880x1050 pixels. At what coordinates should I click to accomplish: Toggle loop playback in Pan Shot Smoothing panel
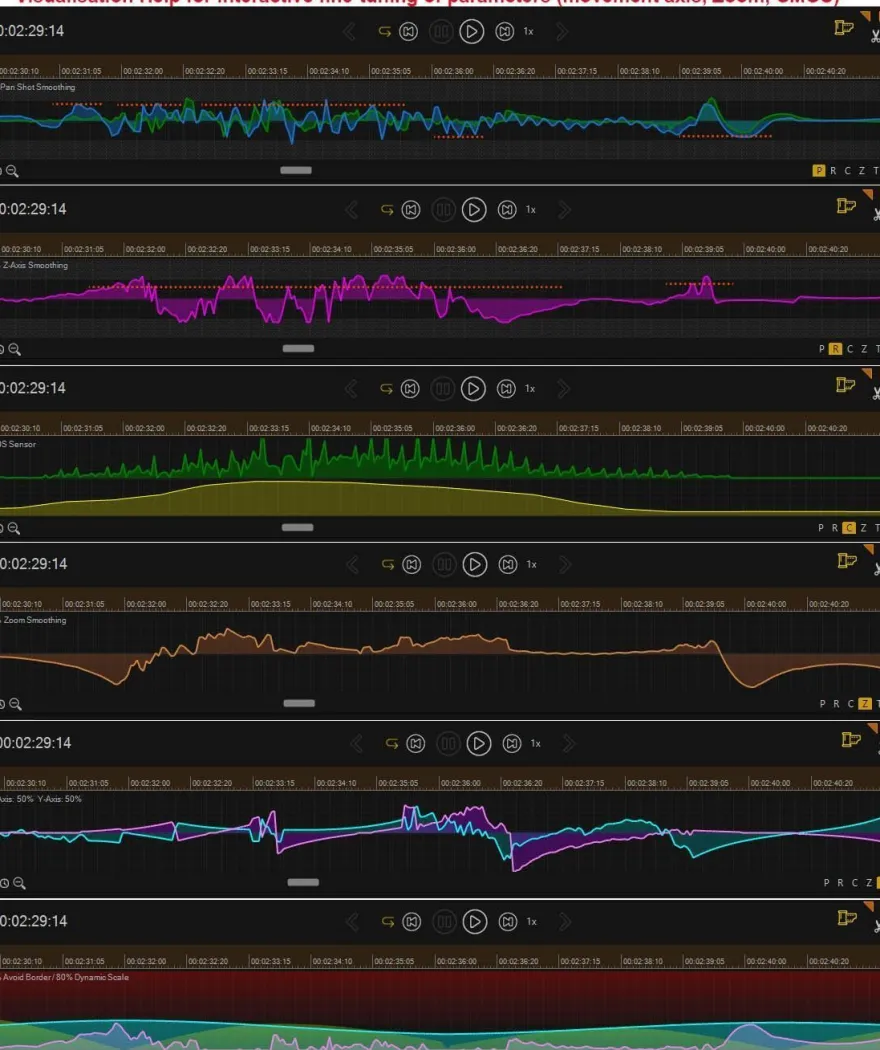[x=384, y=31]
